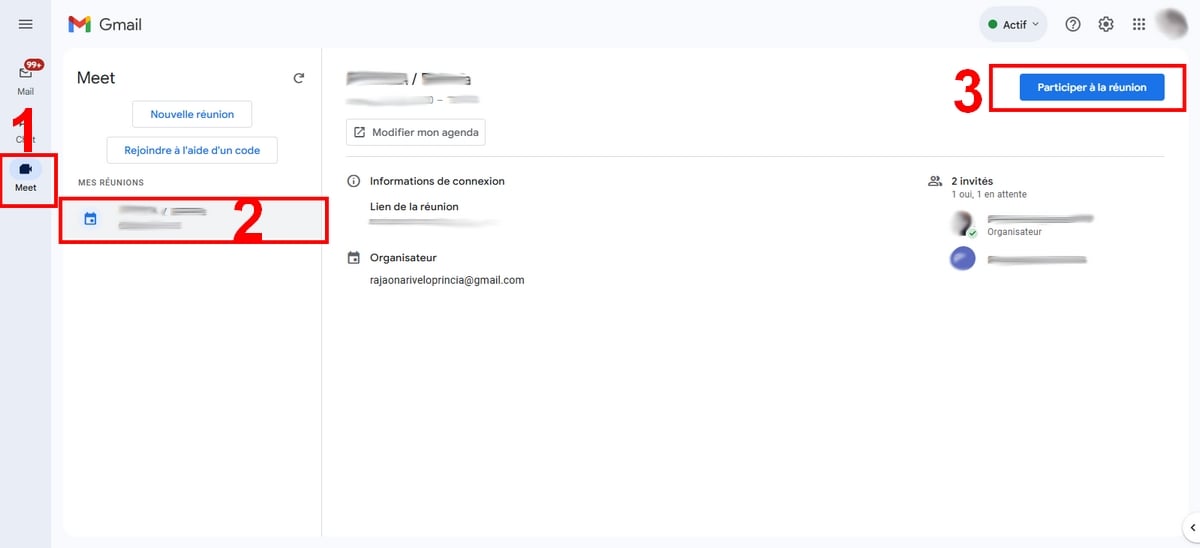
Task: Click the 'Lien de la réunion' label
Action: point(414,206)
